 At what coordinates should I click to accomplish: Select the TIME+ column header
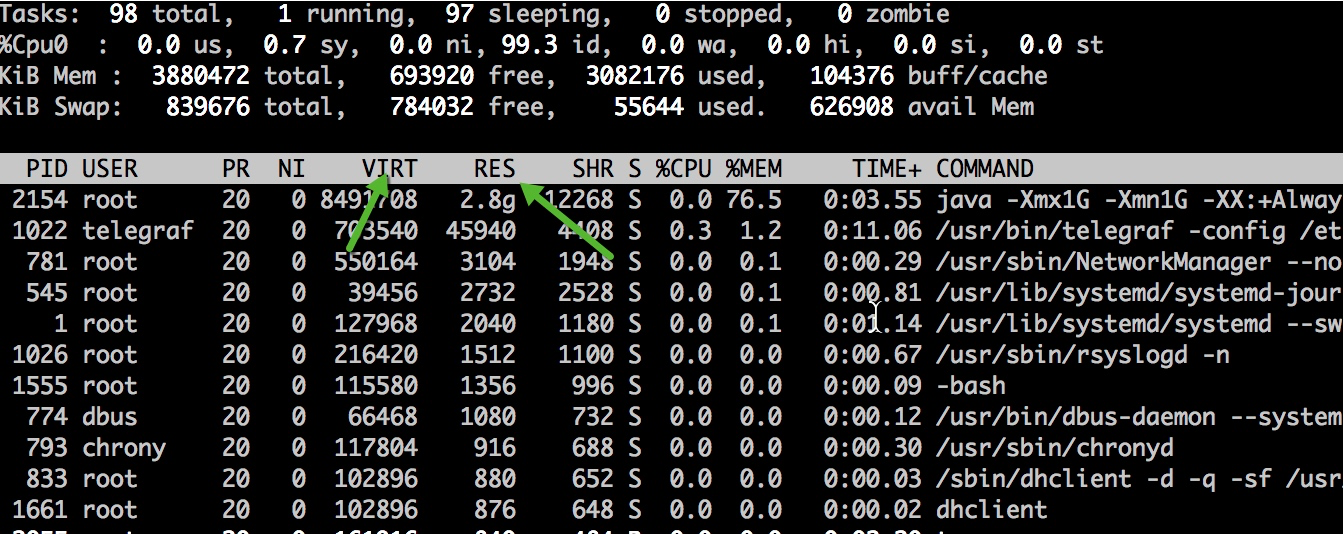coord(887,168)
